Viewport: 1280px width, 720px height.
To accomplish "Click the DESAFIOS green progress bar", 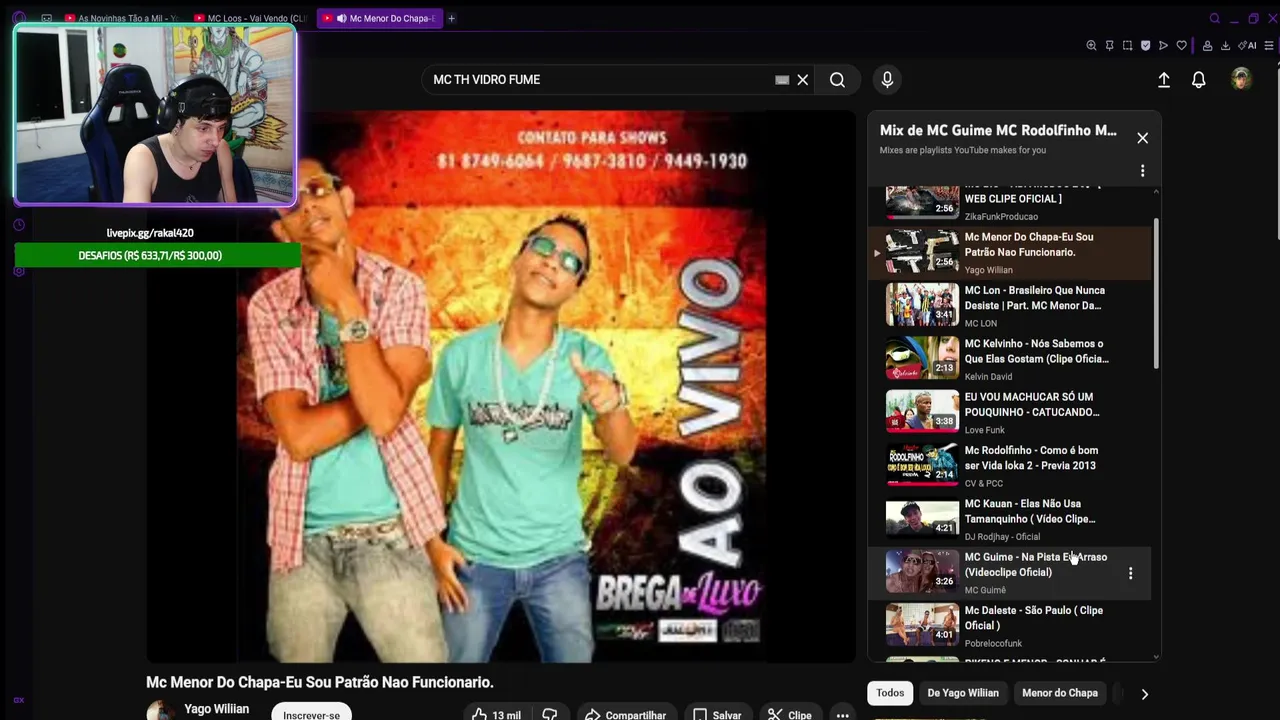I will (157, 256).
